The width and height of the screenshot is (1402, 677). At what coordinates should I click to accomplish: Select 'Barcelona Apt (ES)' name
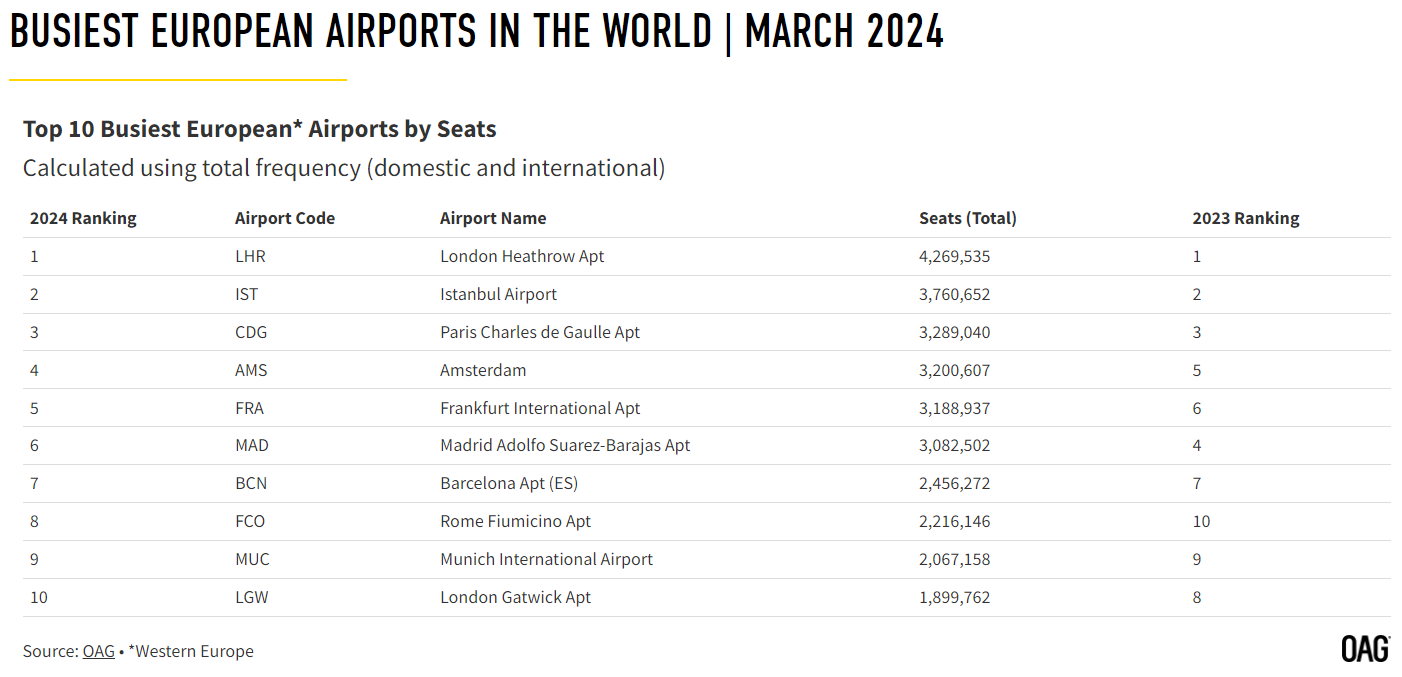point(509,483)
